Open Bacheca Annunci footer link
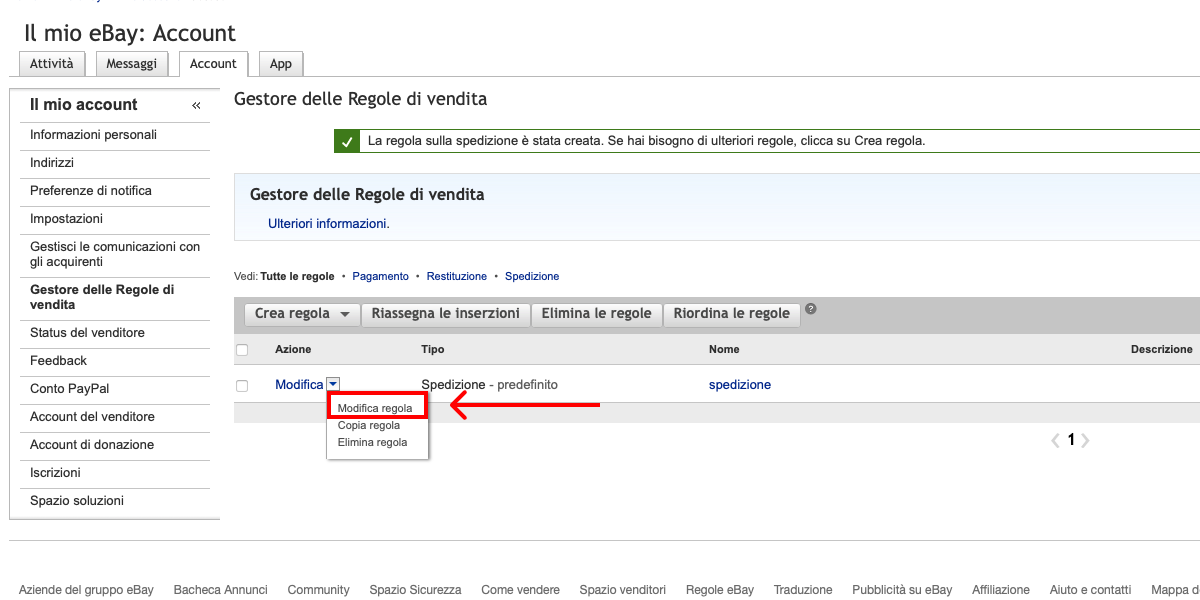The height and width of the screenshot is (600, 1200). pyautogui.click(x=221, y=590)
